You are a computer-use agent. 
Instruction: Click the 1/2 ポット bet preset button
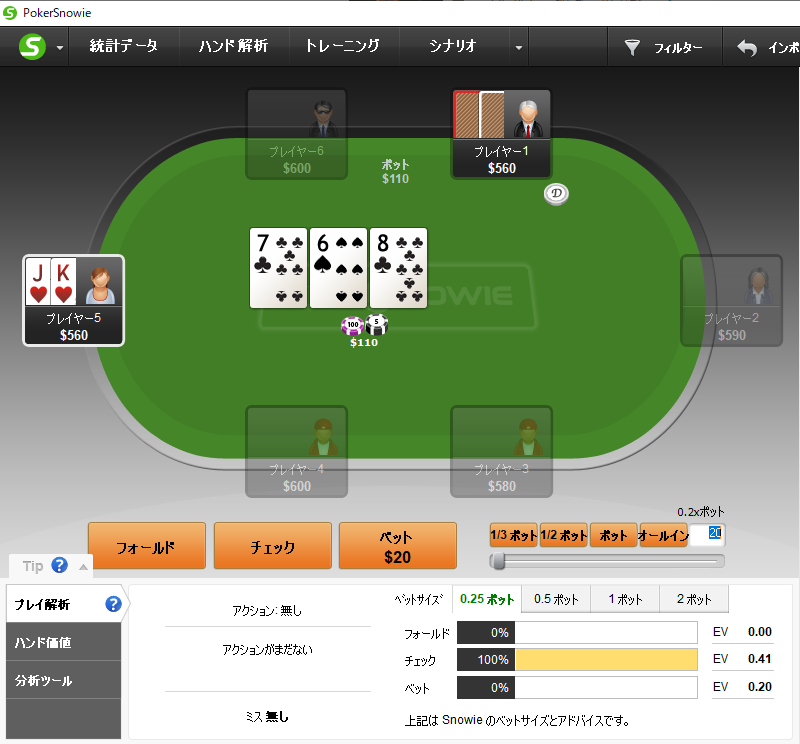click(564, 535)
